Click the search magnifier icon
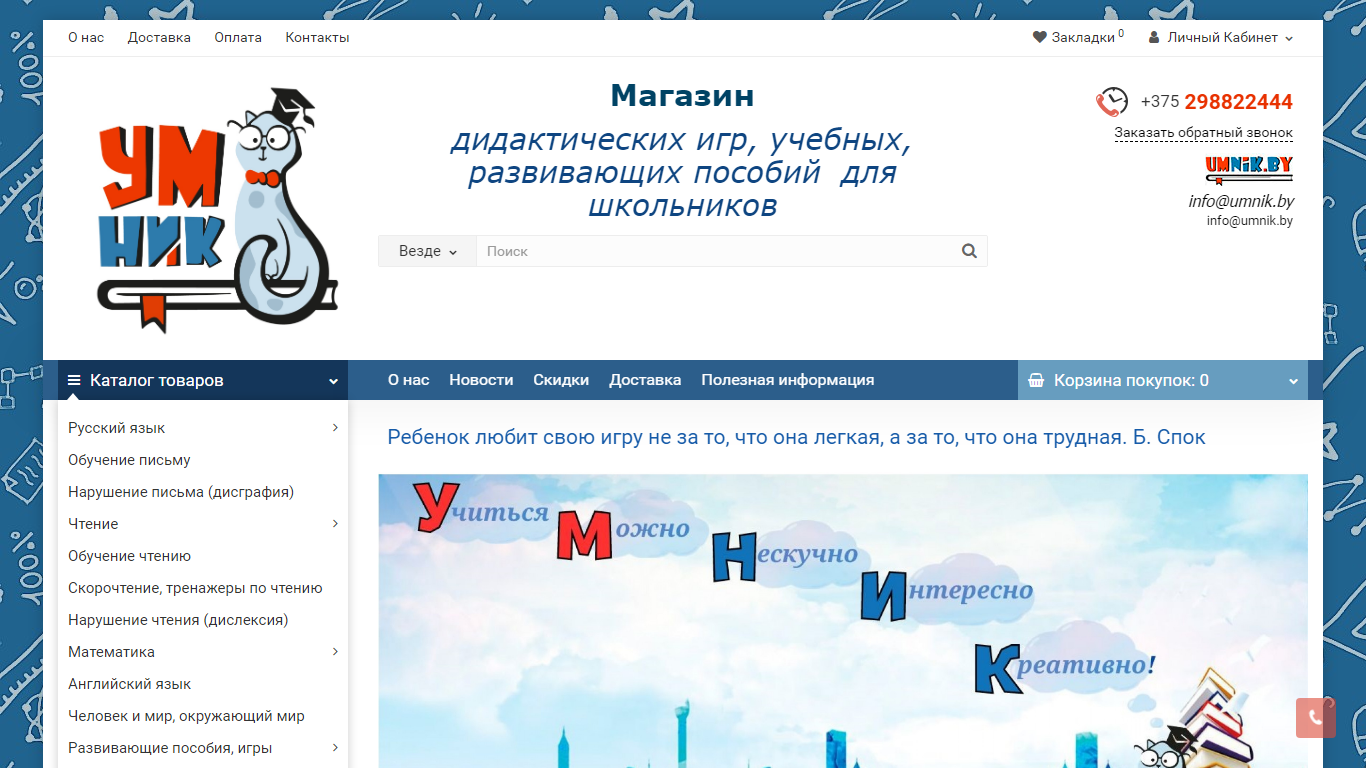Viewport: 1366px width, 768px height. pos(969,251)
